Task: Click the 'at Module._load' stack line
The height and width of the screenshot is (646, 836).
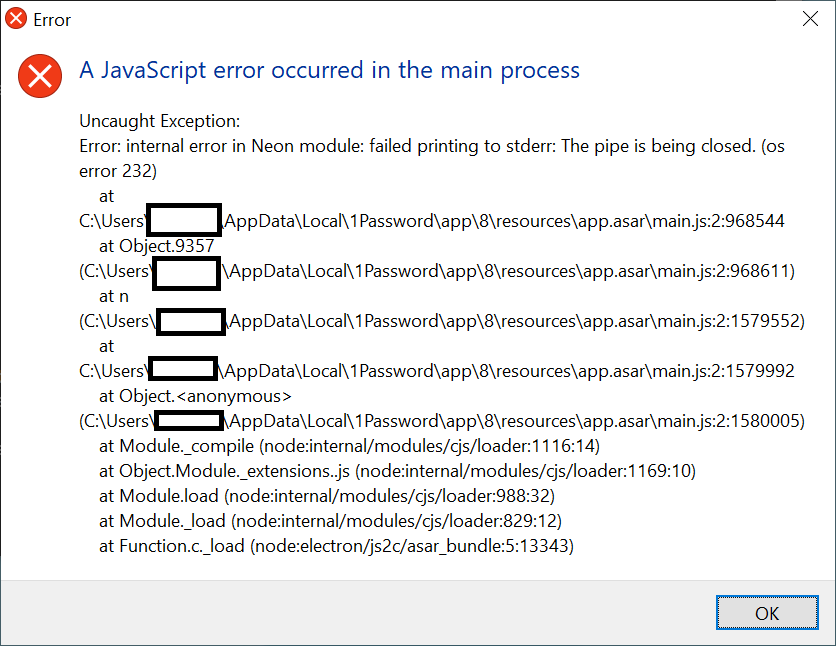Action: (331, 521)
